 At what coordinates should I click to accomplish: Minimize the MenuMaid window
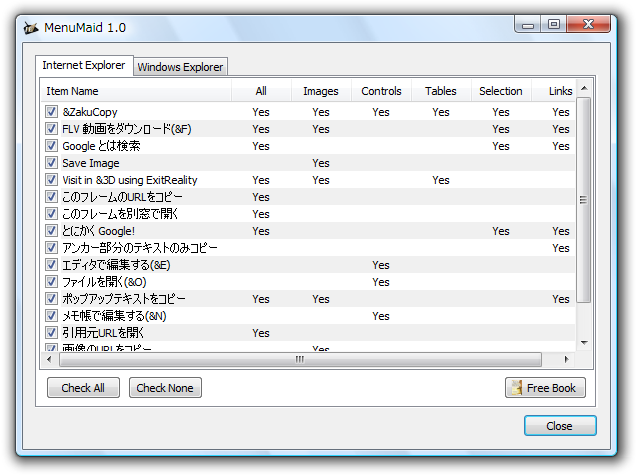click(x=528, y=24)
